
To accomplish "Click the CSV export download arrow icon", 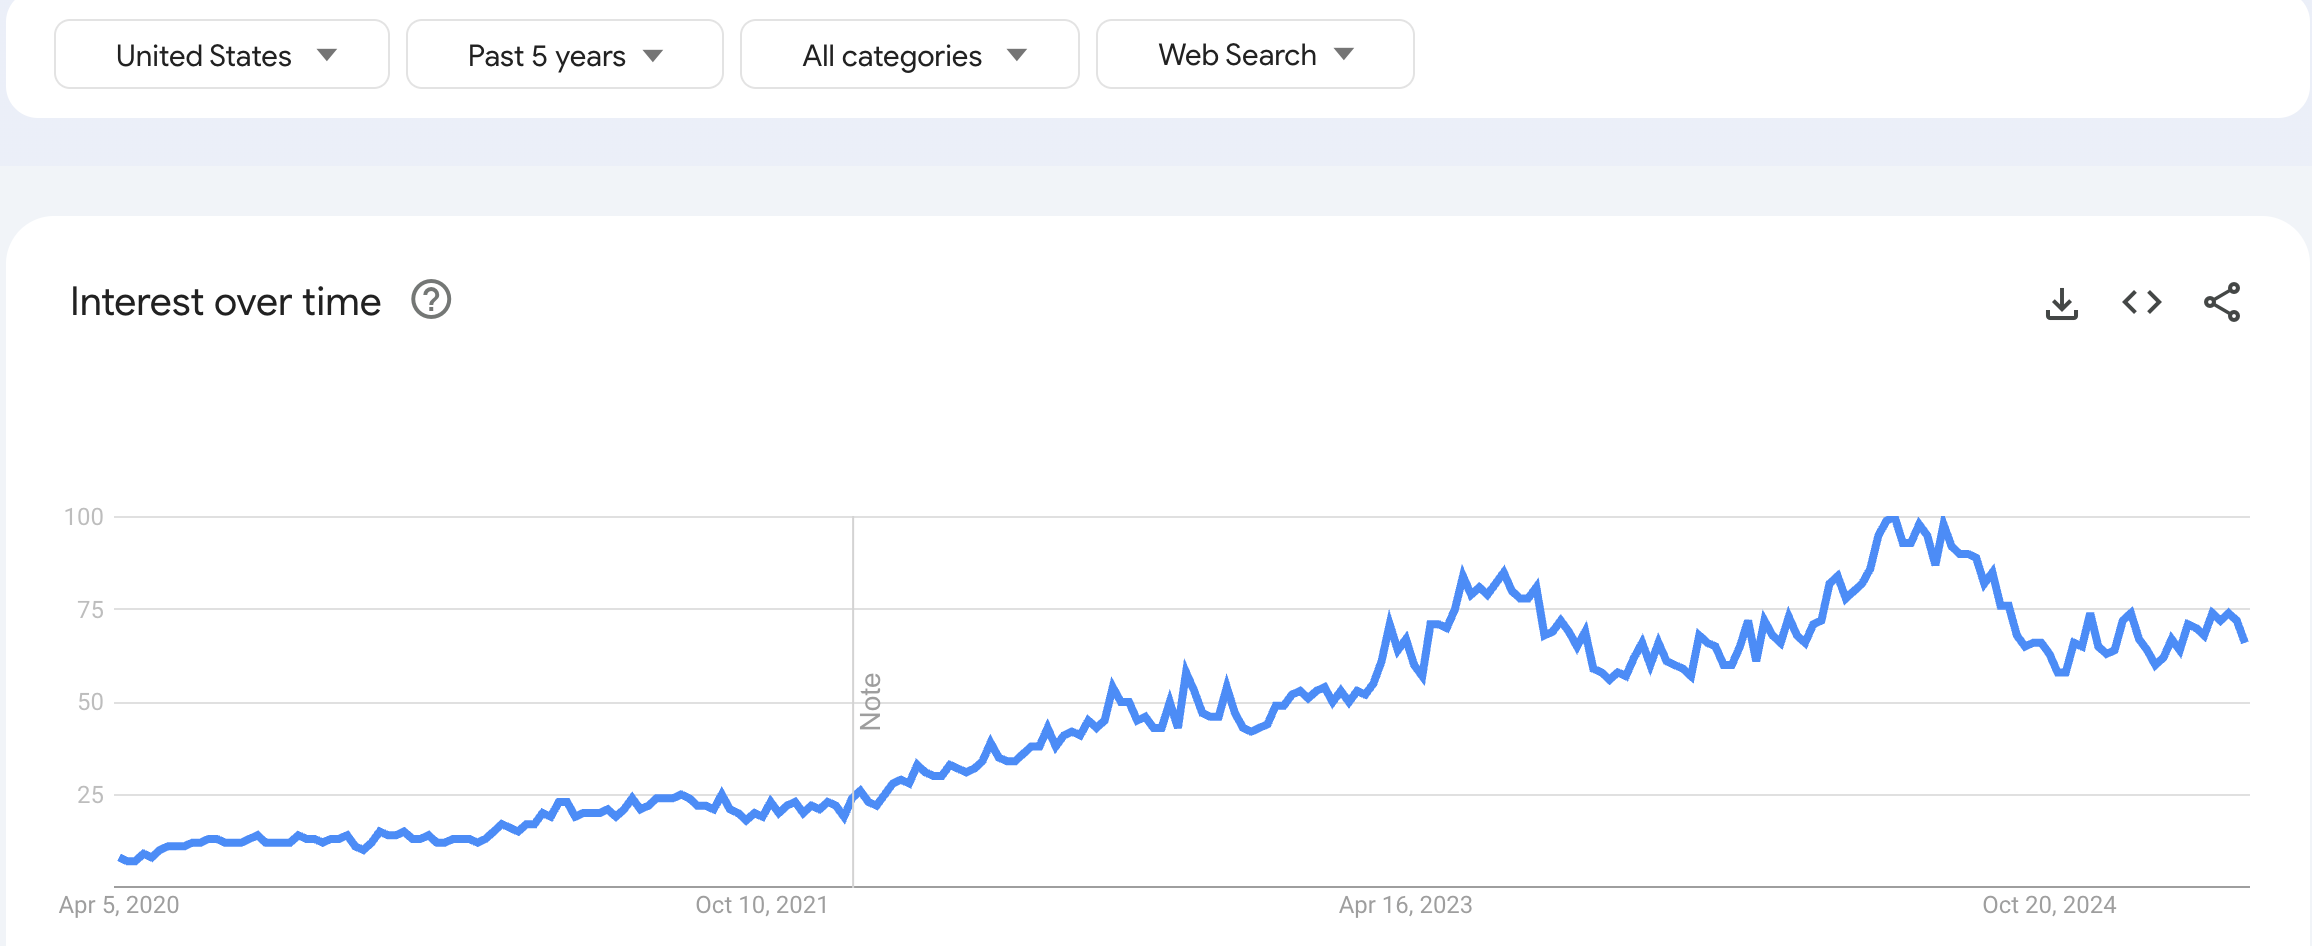I will [x=2062, y=303].
